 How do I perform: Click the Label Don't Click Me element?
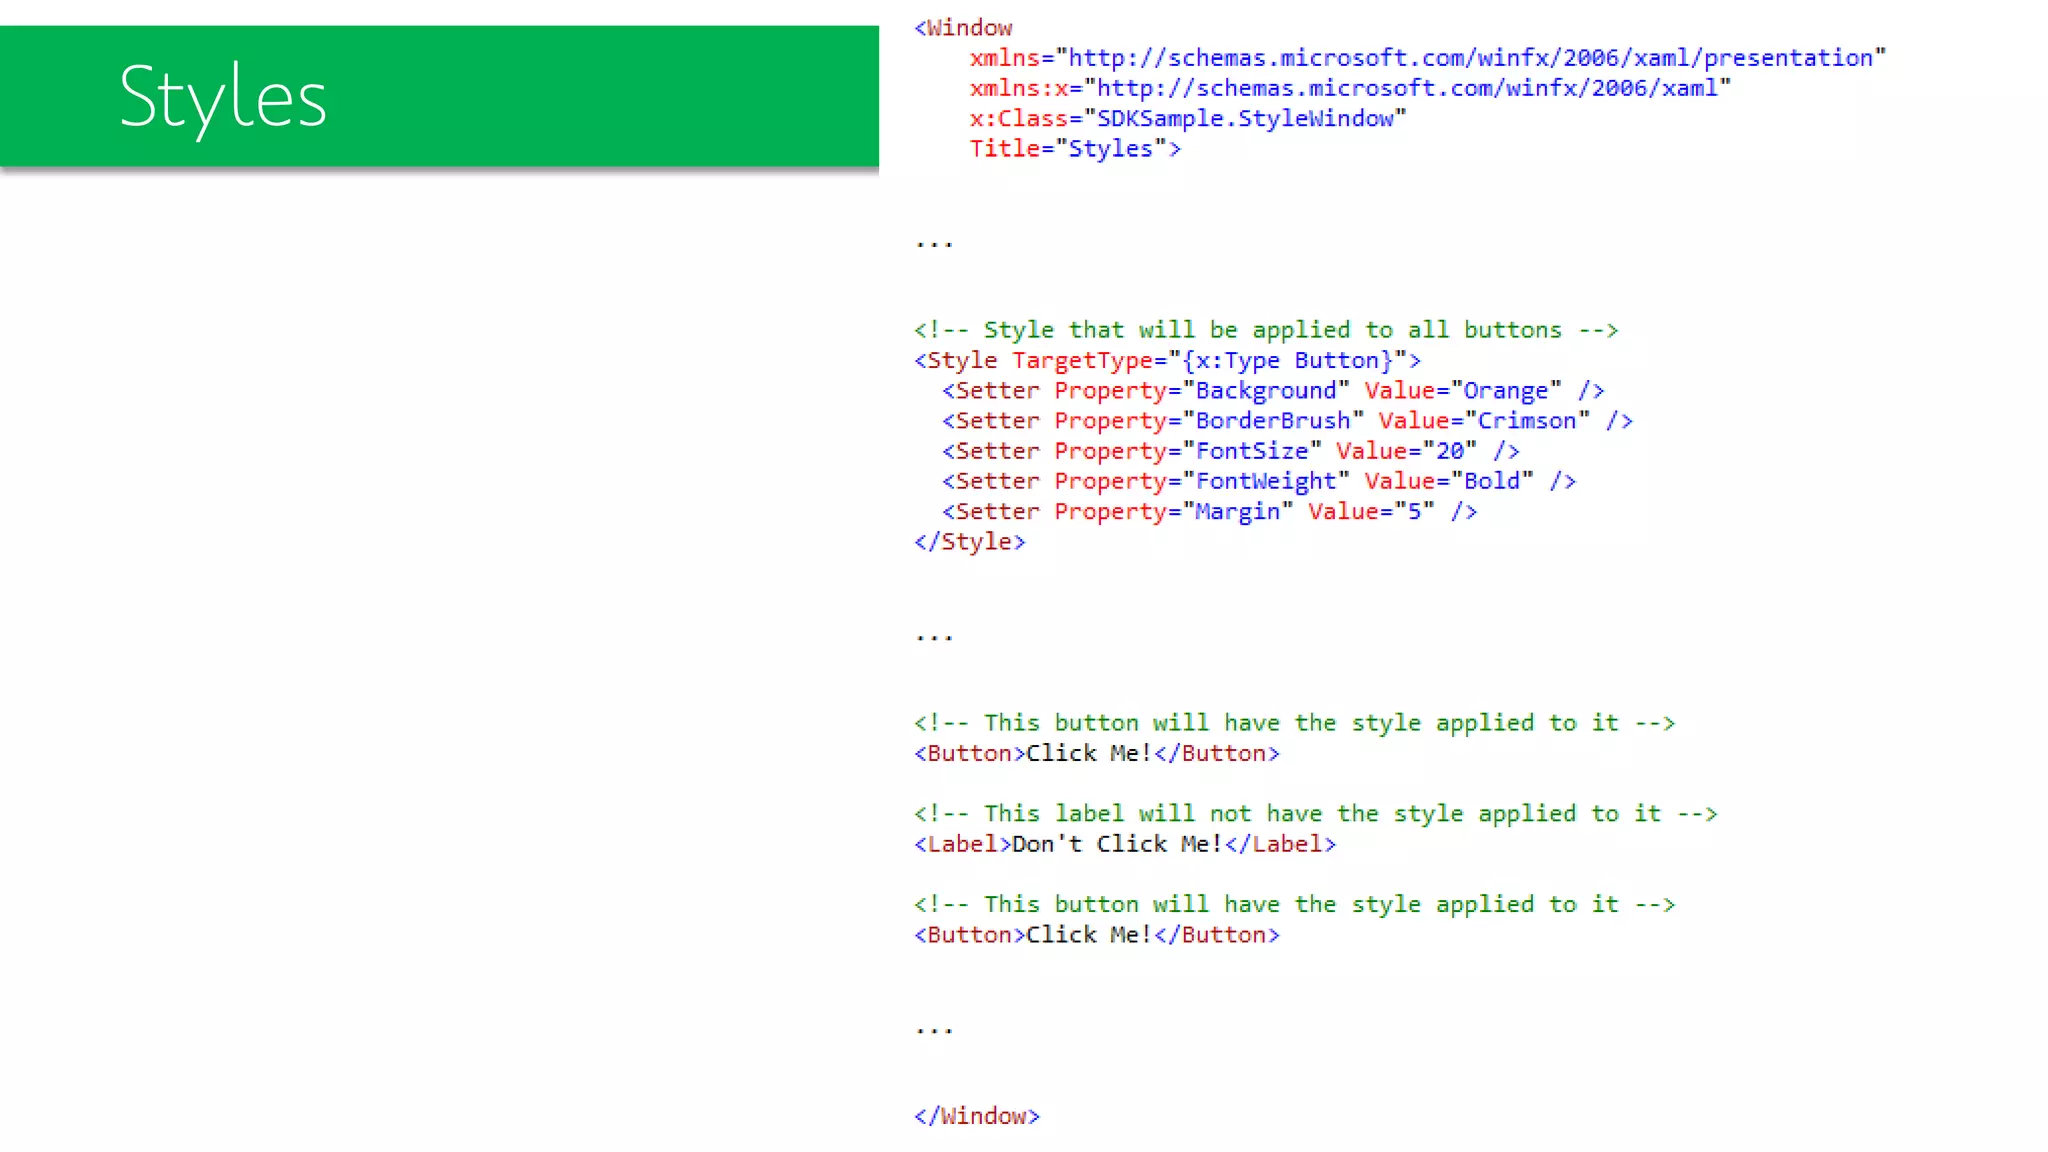pos(1124,844)
